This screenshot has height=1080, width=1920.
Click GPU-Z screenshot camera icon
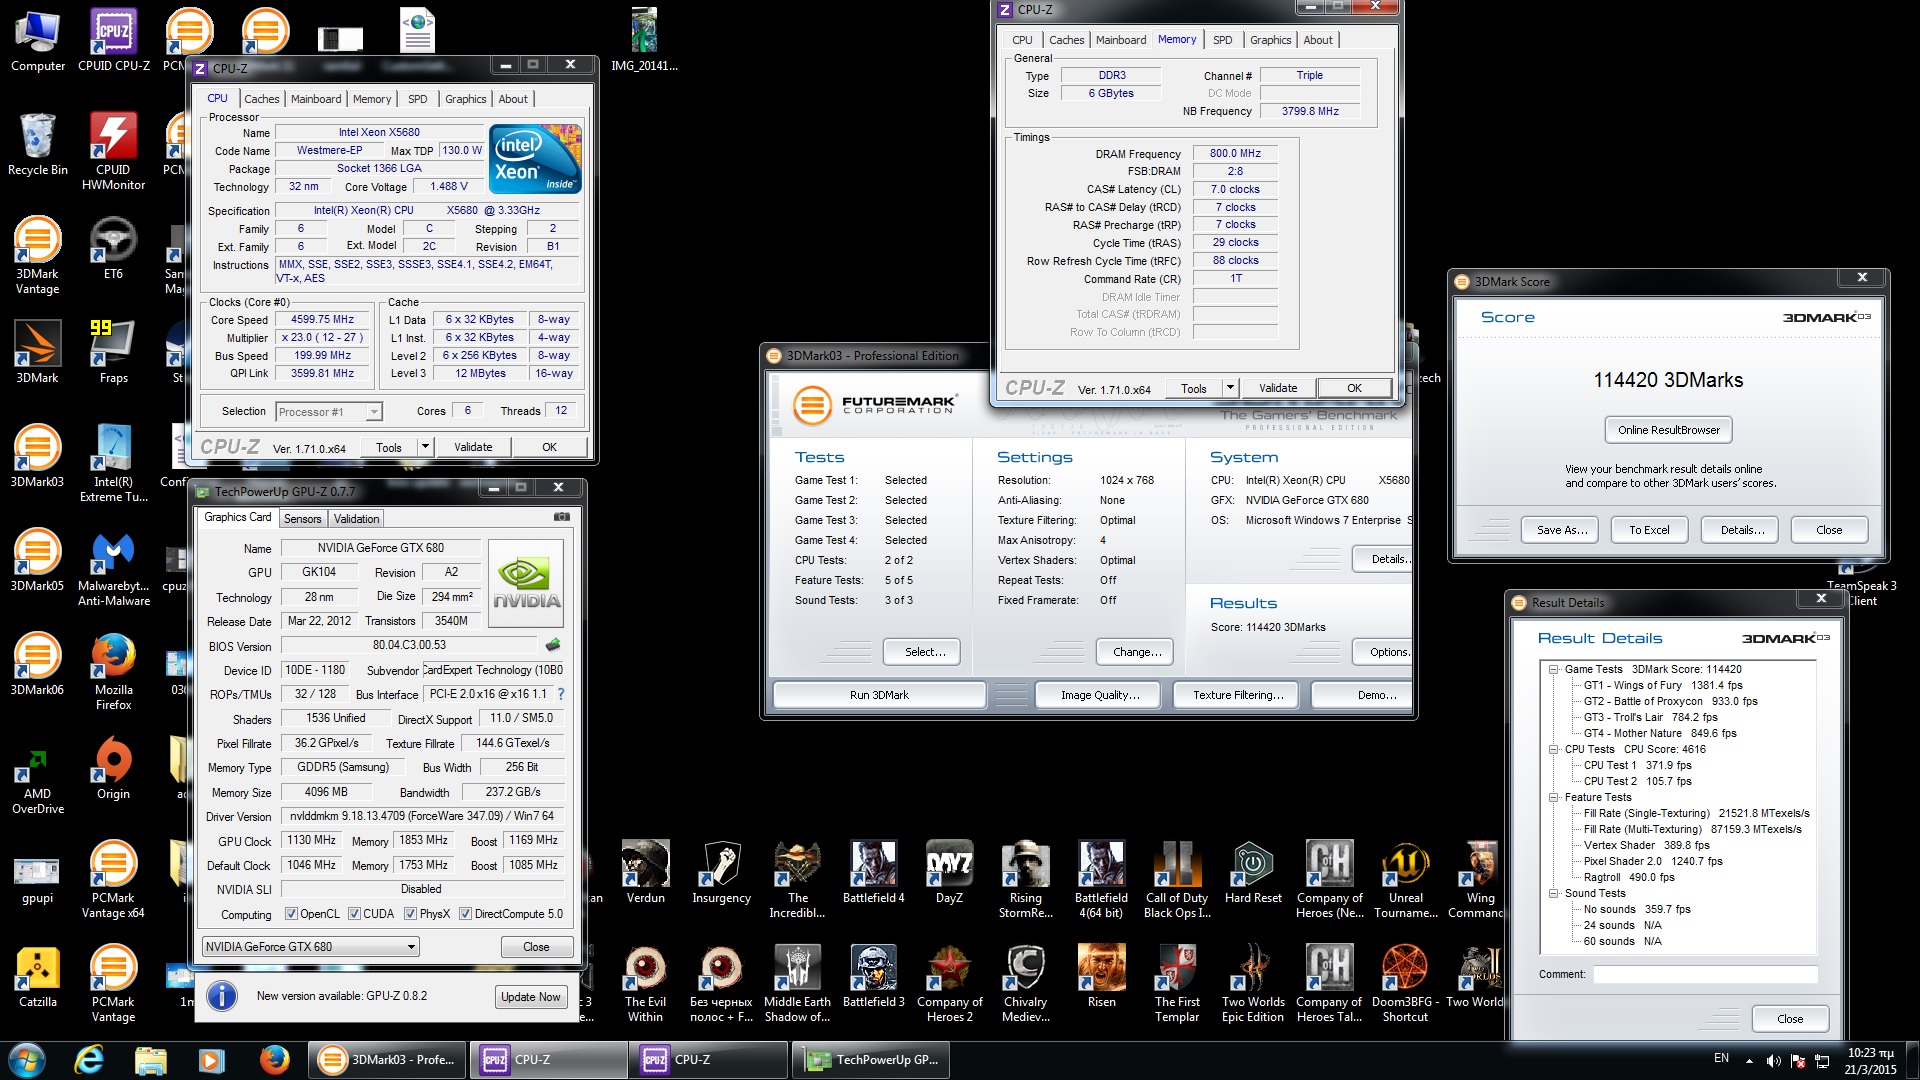coord(562,517)
